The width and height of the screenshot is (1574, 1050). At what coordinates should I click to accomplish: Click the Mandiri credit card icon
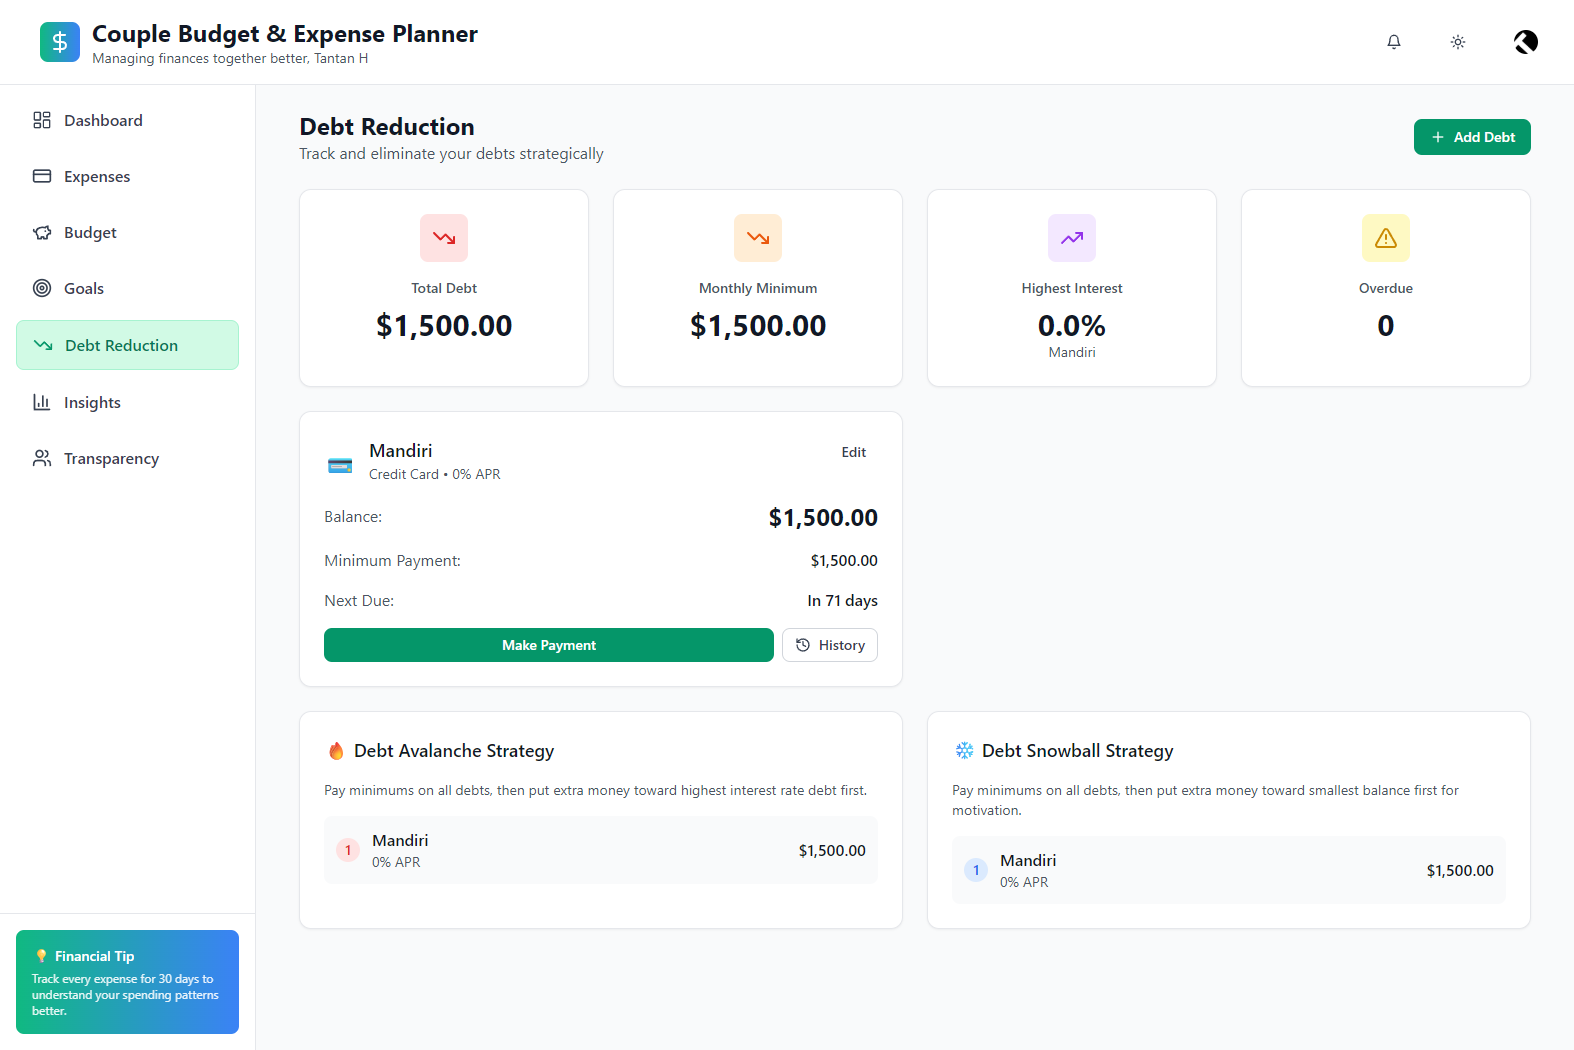click(x=340, y=465)
